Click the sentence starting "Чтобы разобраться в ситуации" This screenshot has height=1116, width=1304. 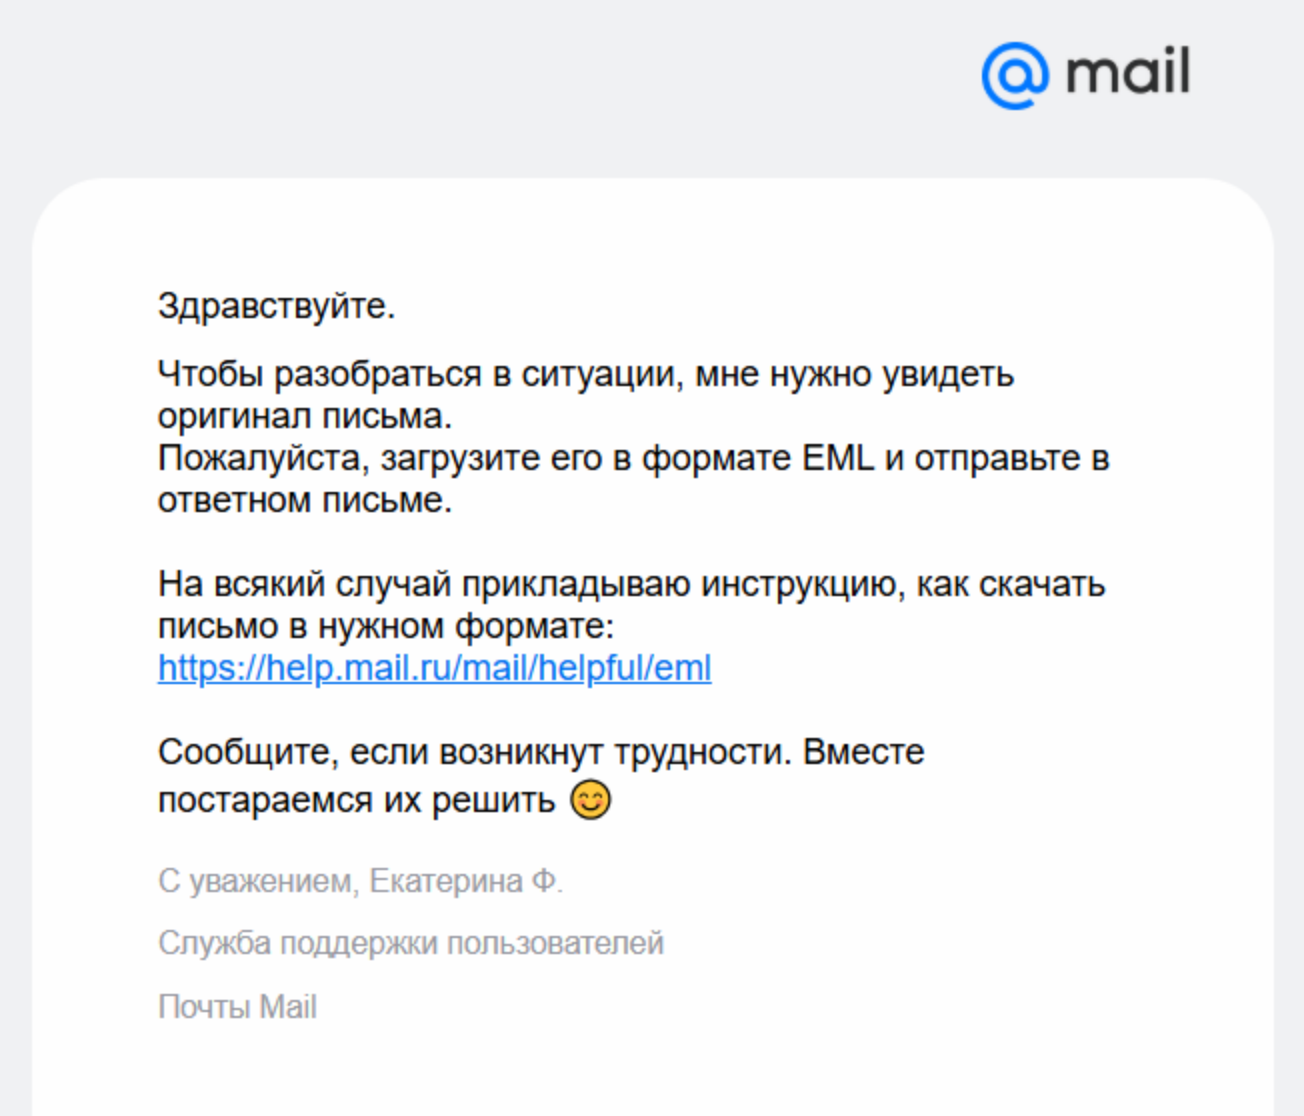pos(585,374)
